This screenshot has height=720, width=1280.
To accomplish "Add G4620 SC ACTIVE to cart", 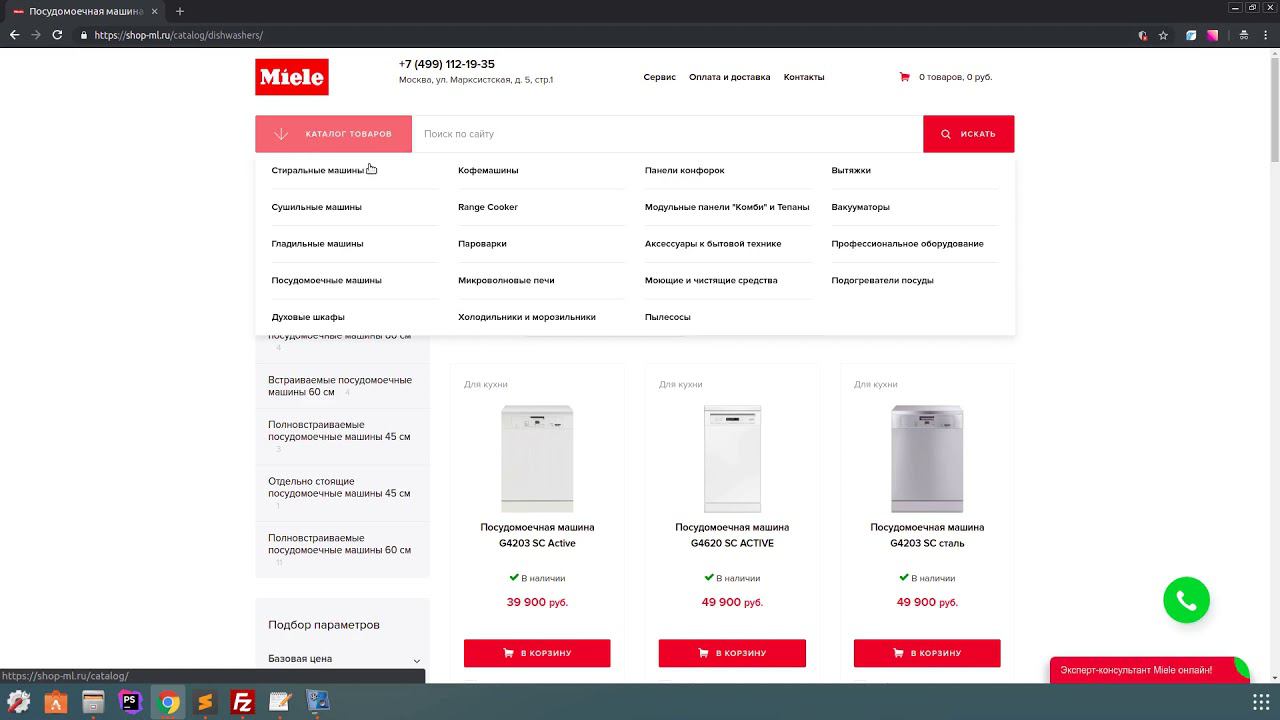I will 732,653.
